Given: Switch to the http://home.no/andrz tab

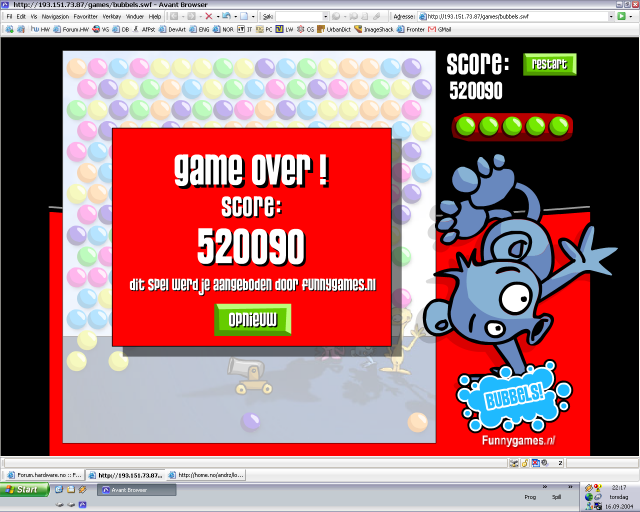Looking at the screenshot, I should [207, 475].
